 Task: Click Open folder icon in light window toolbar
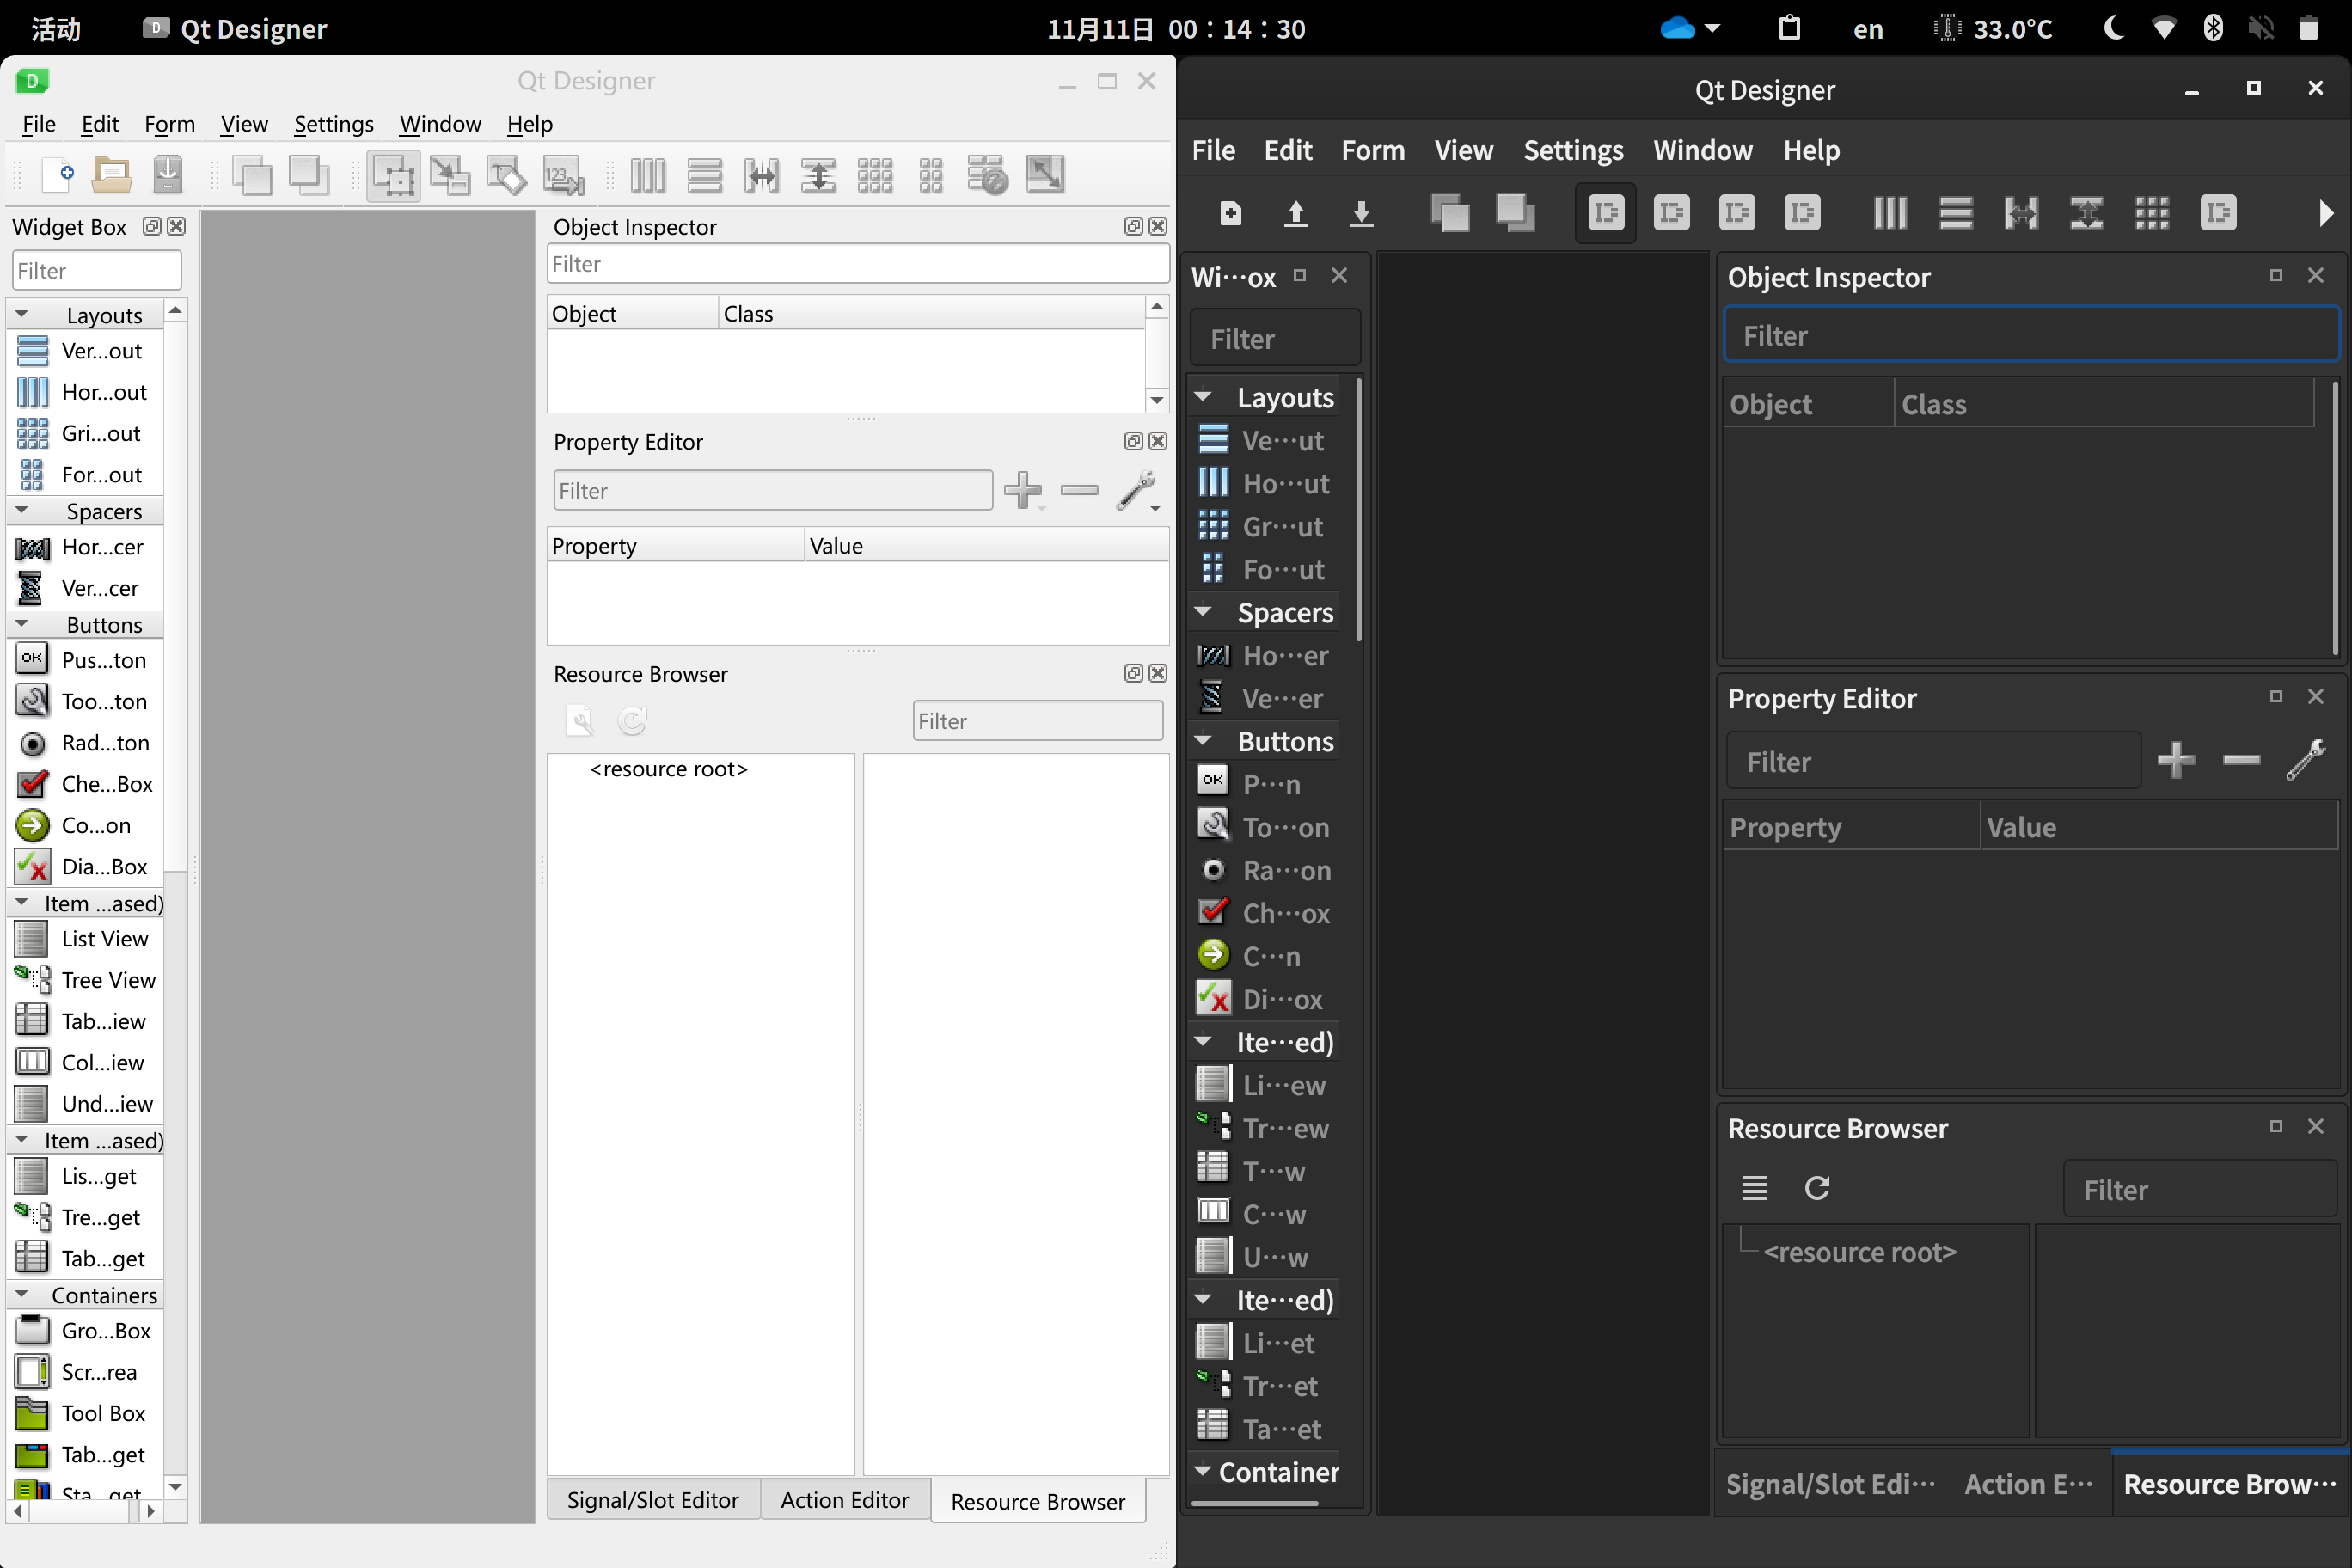(x=112, y=176)
